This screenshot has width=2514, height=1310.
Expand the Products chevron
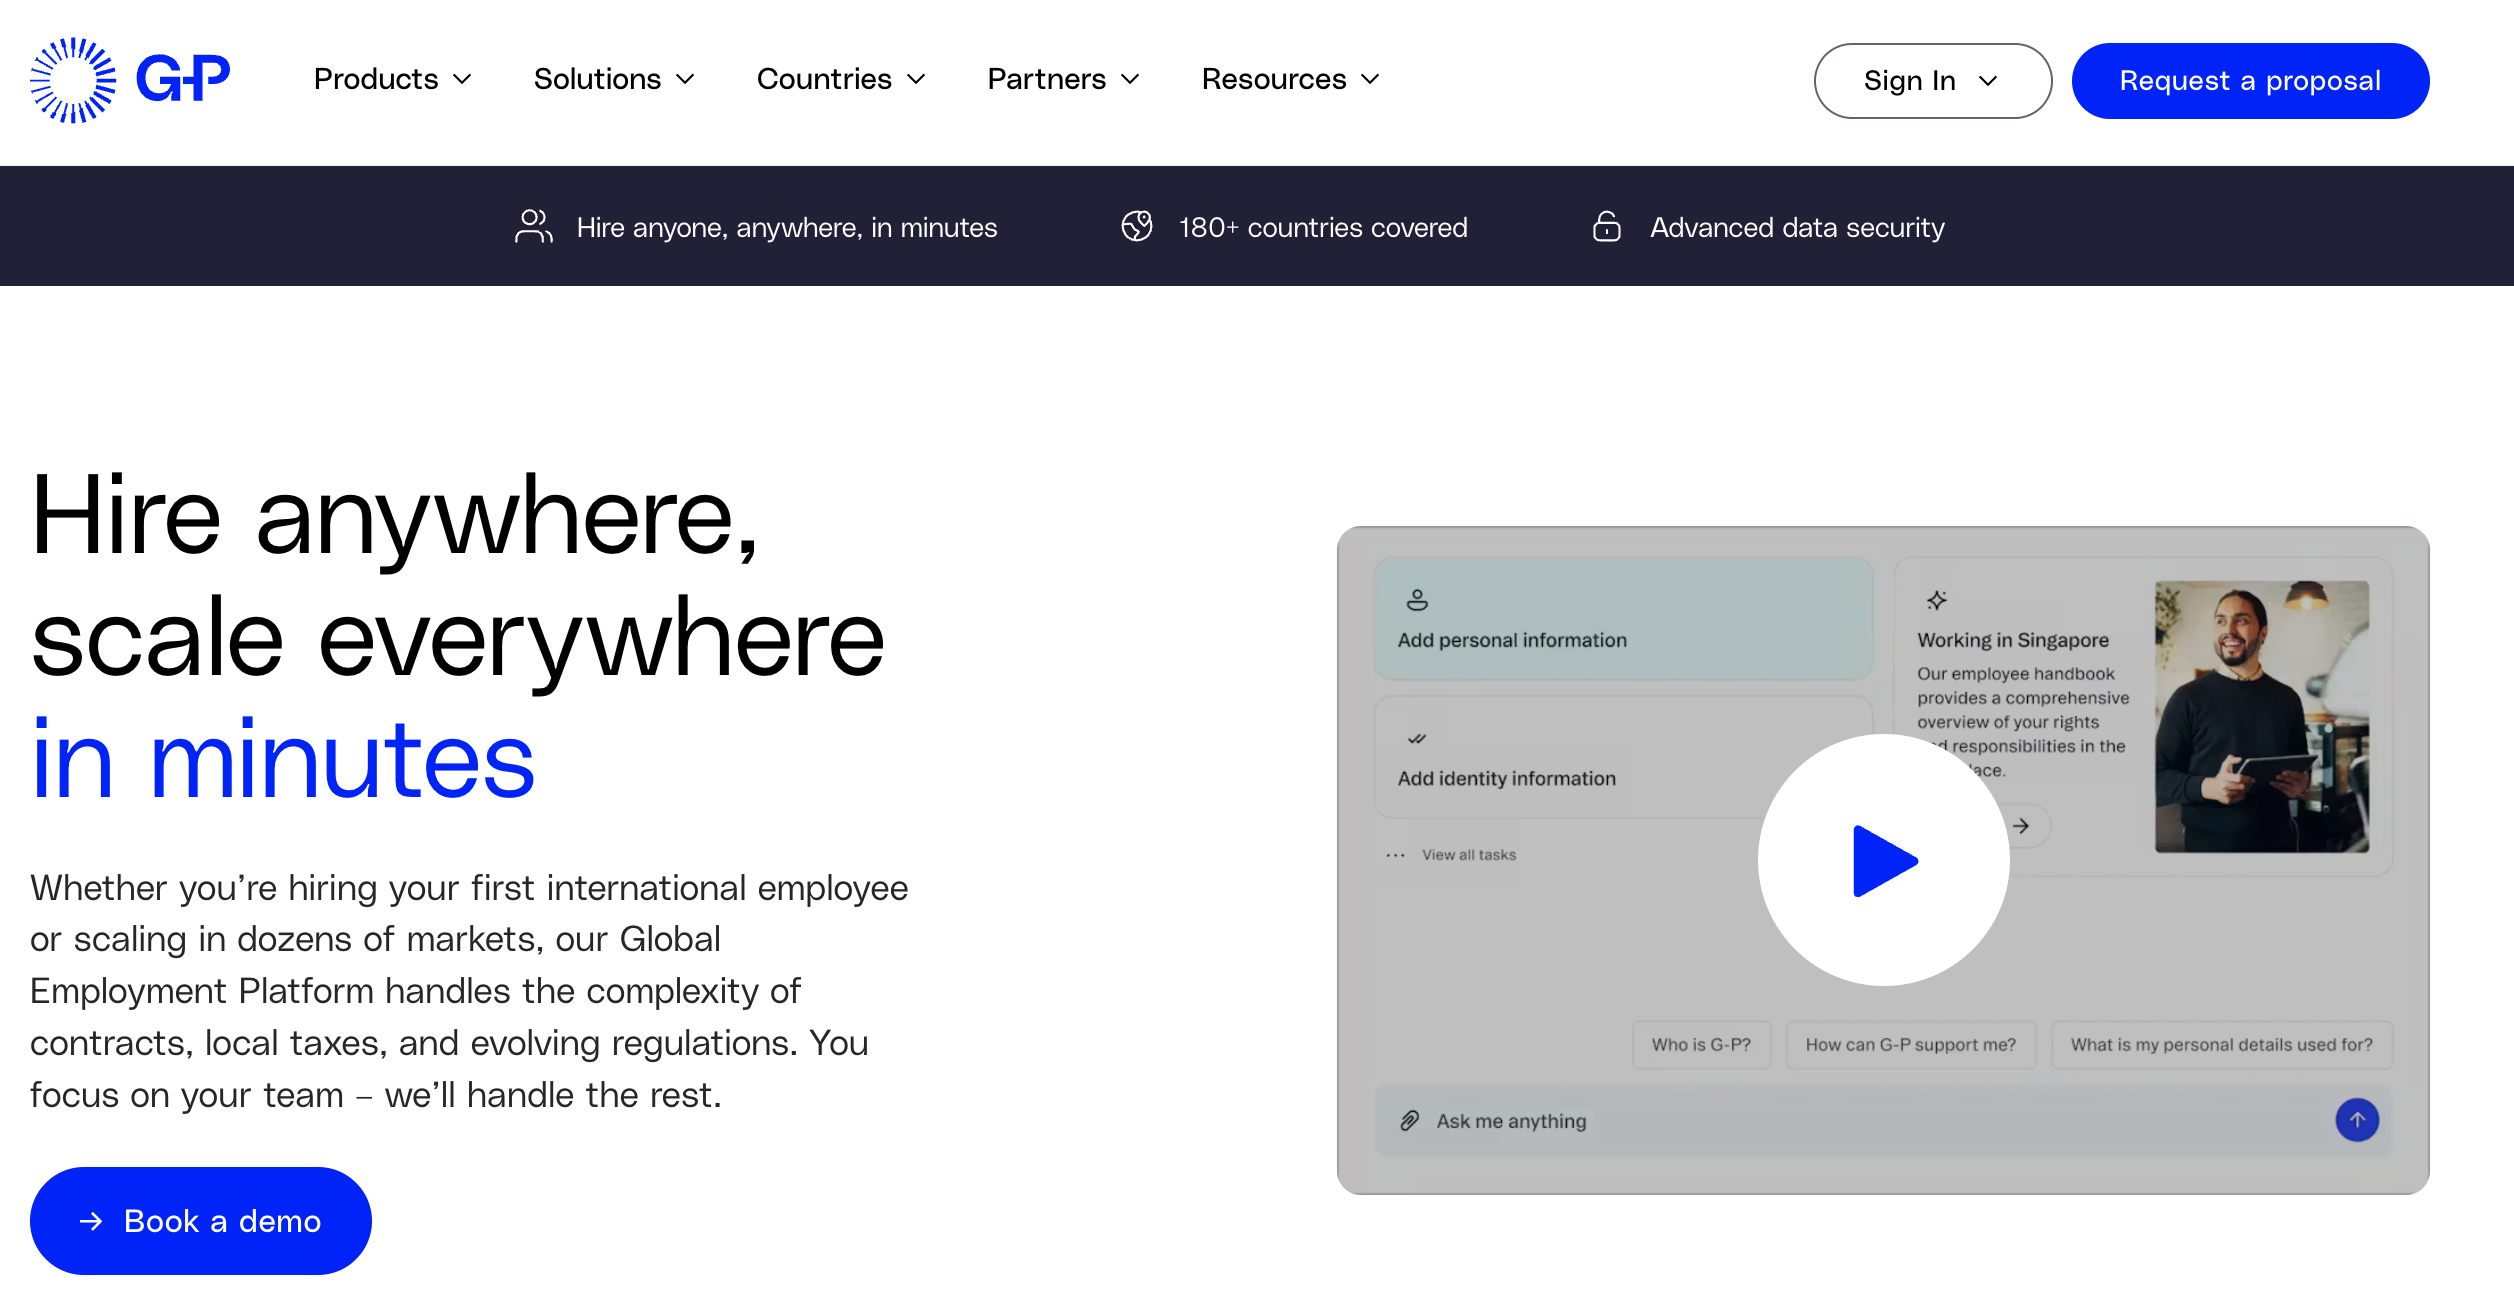tap(462, 80)
